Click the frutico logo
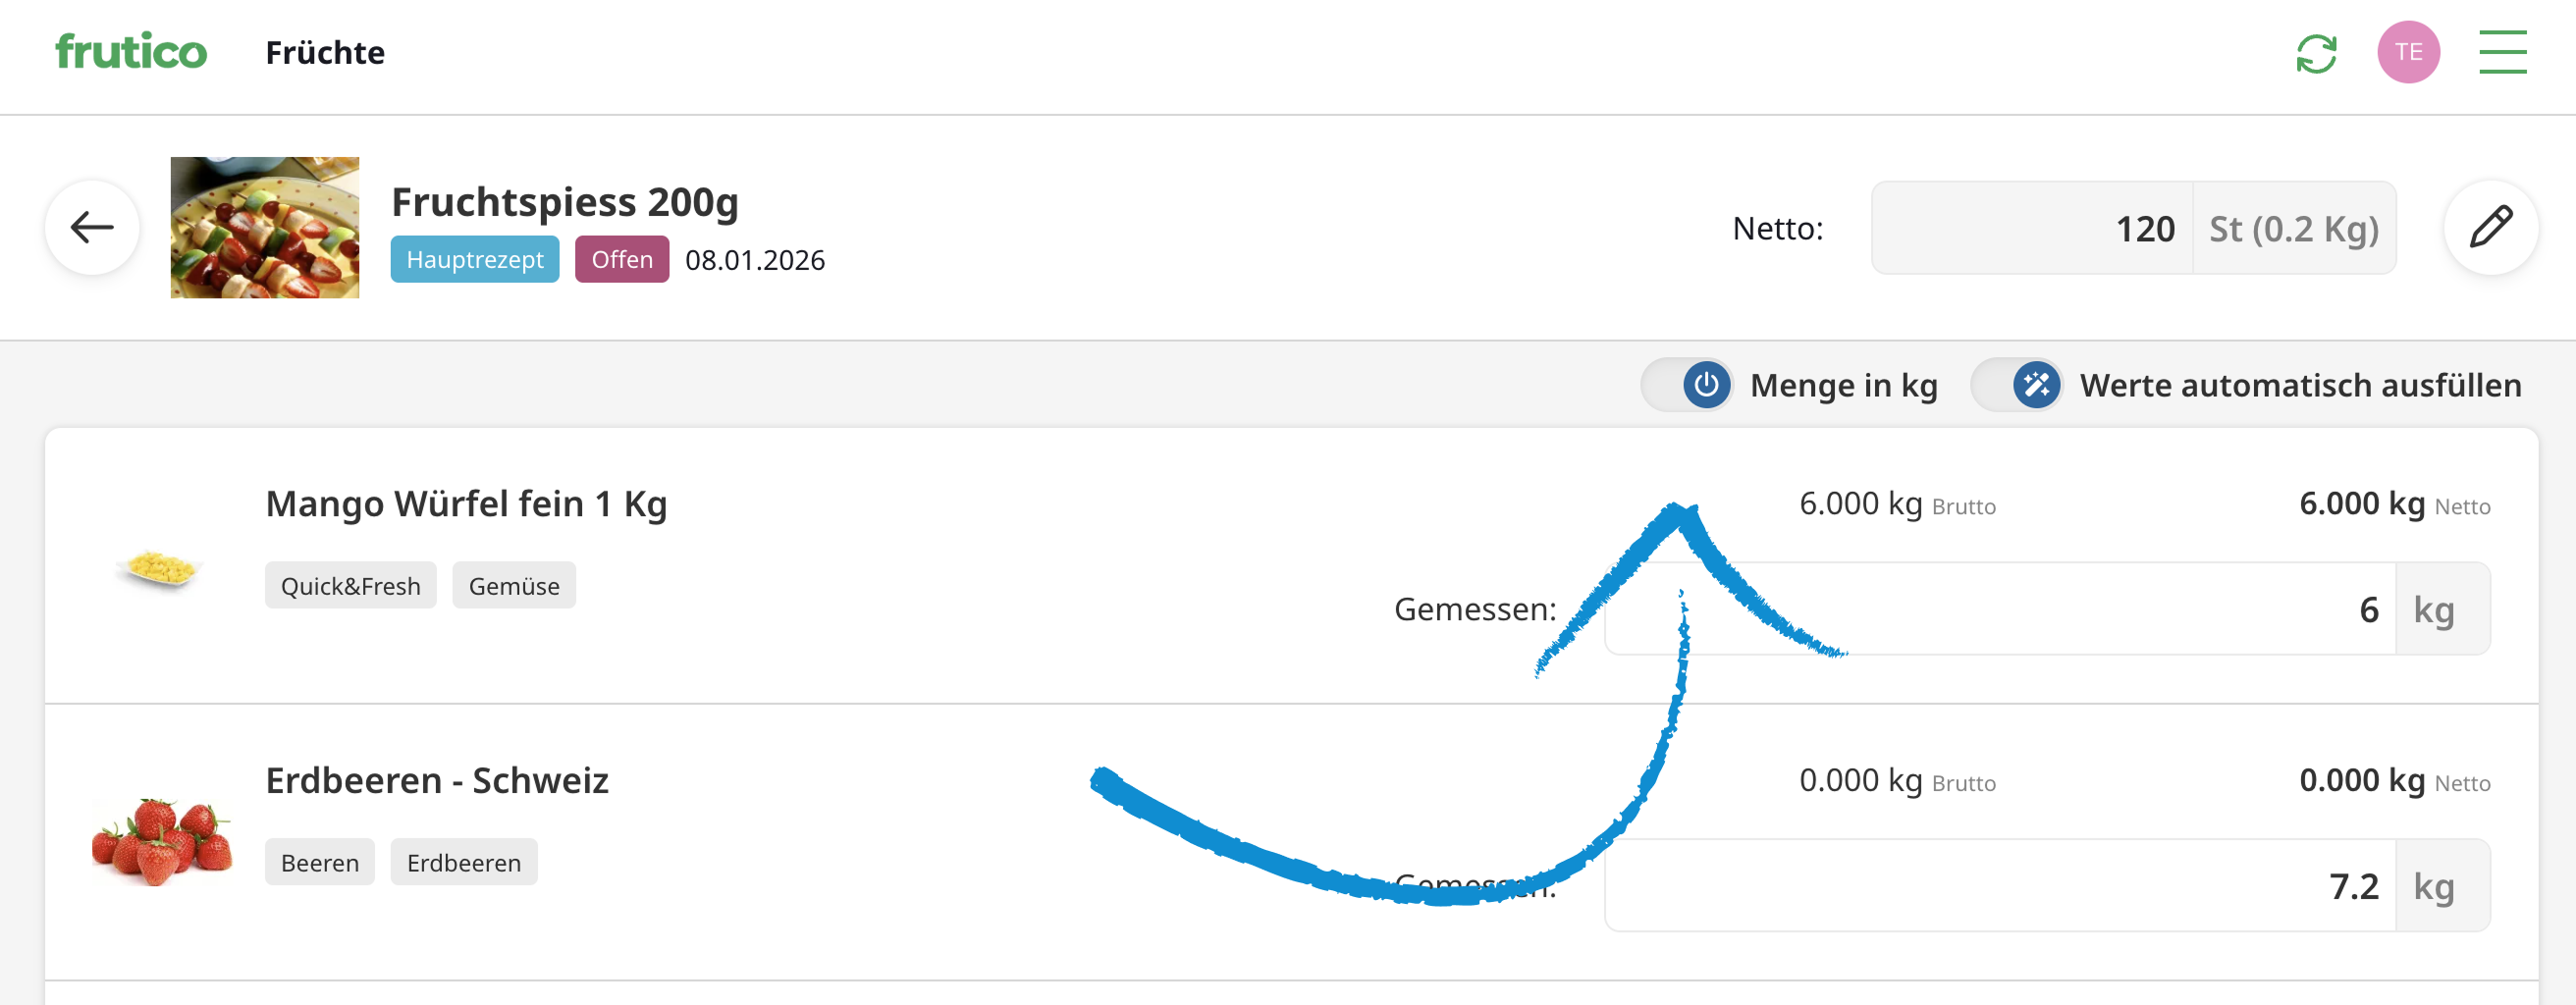This screenshot has width=2576, height=1005. (131, 52)
